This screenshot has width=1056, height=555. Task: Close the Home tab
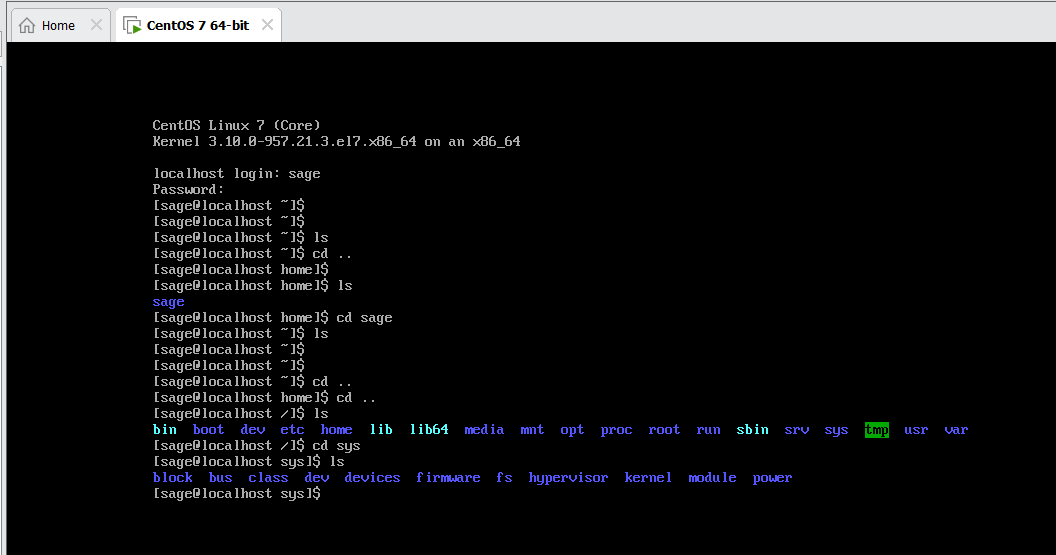(96, 25)
